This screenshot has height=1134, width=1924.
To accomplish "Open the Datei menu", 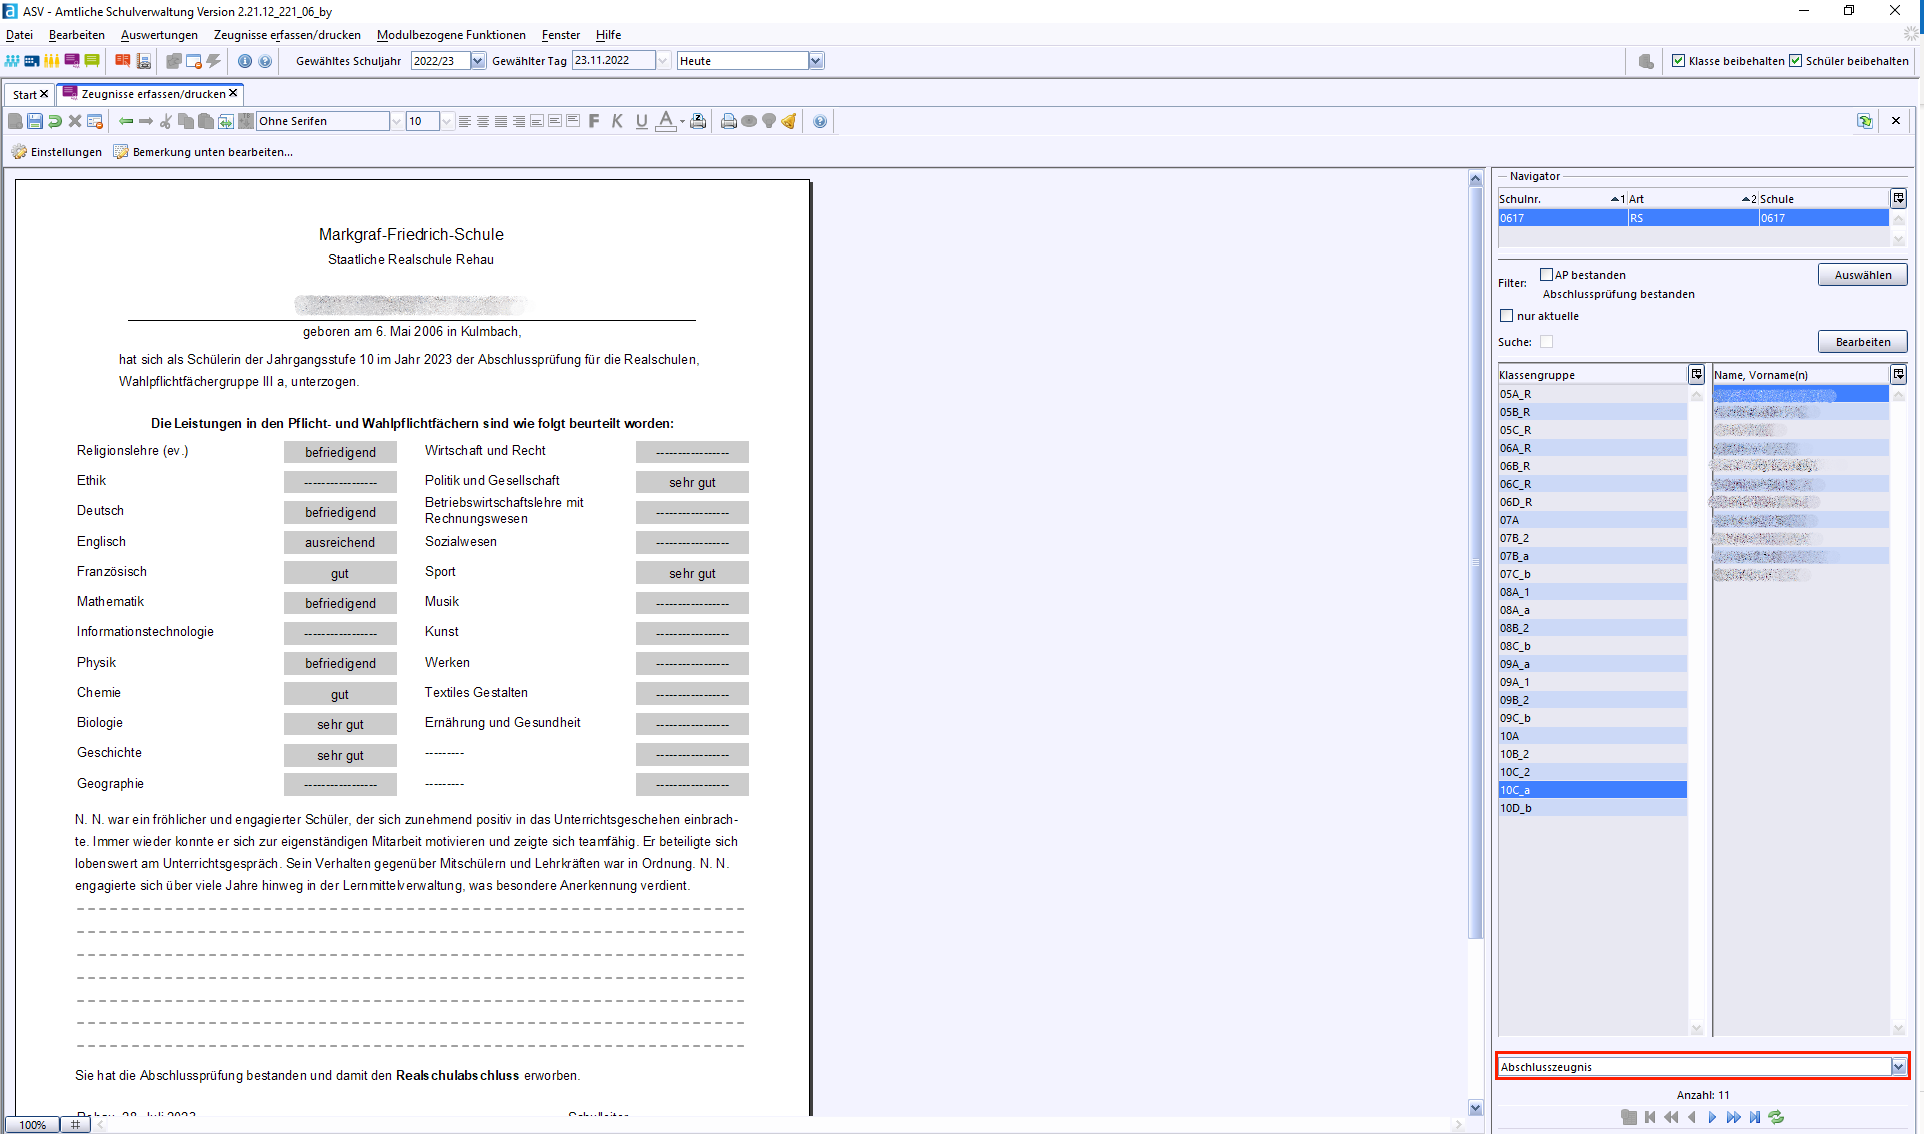I will (19, 35).
